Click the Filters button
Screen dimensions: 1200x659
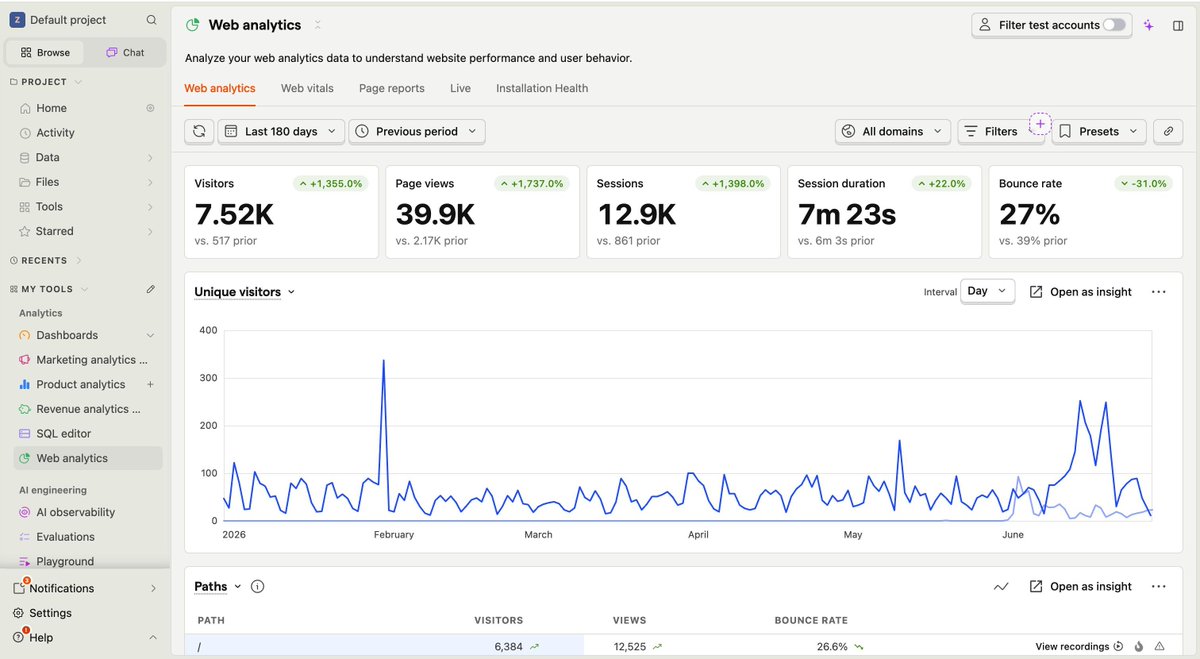(992, 131)
